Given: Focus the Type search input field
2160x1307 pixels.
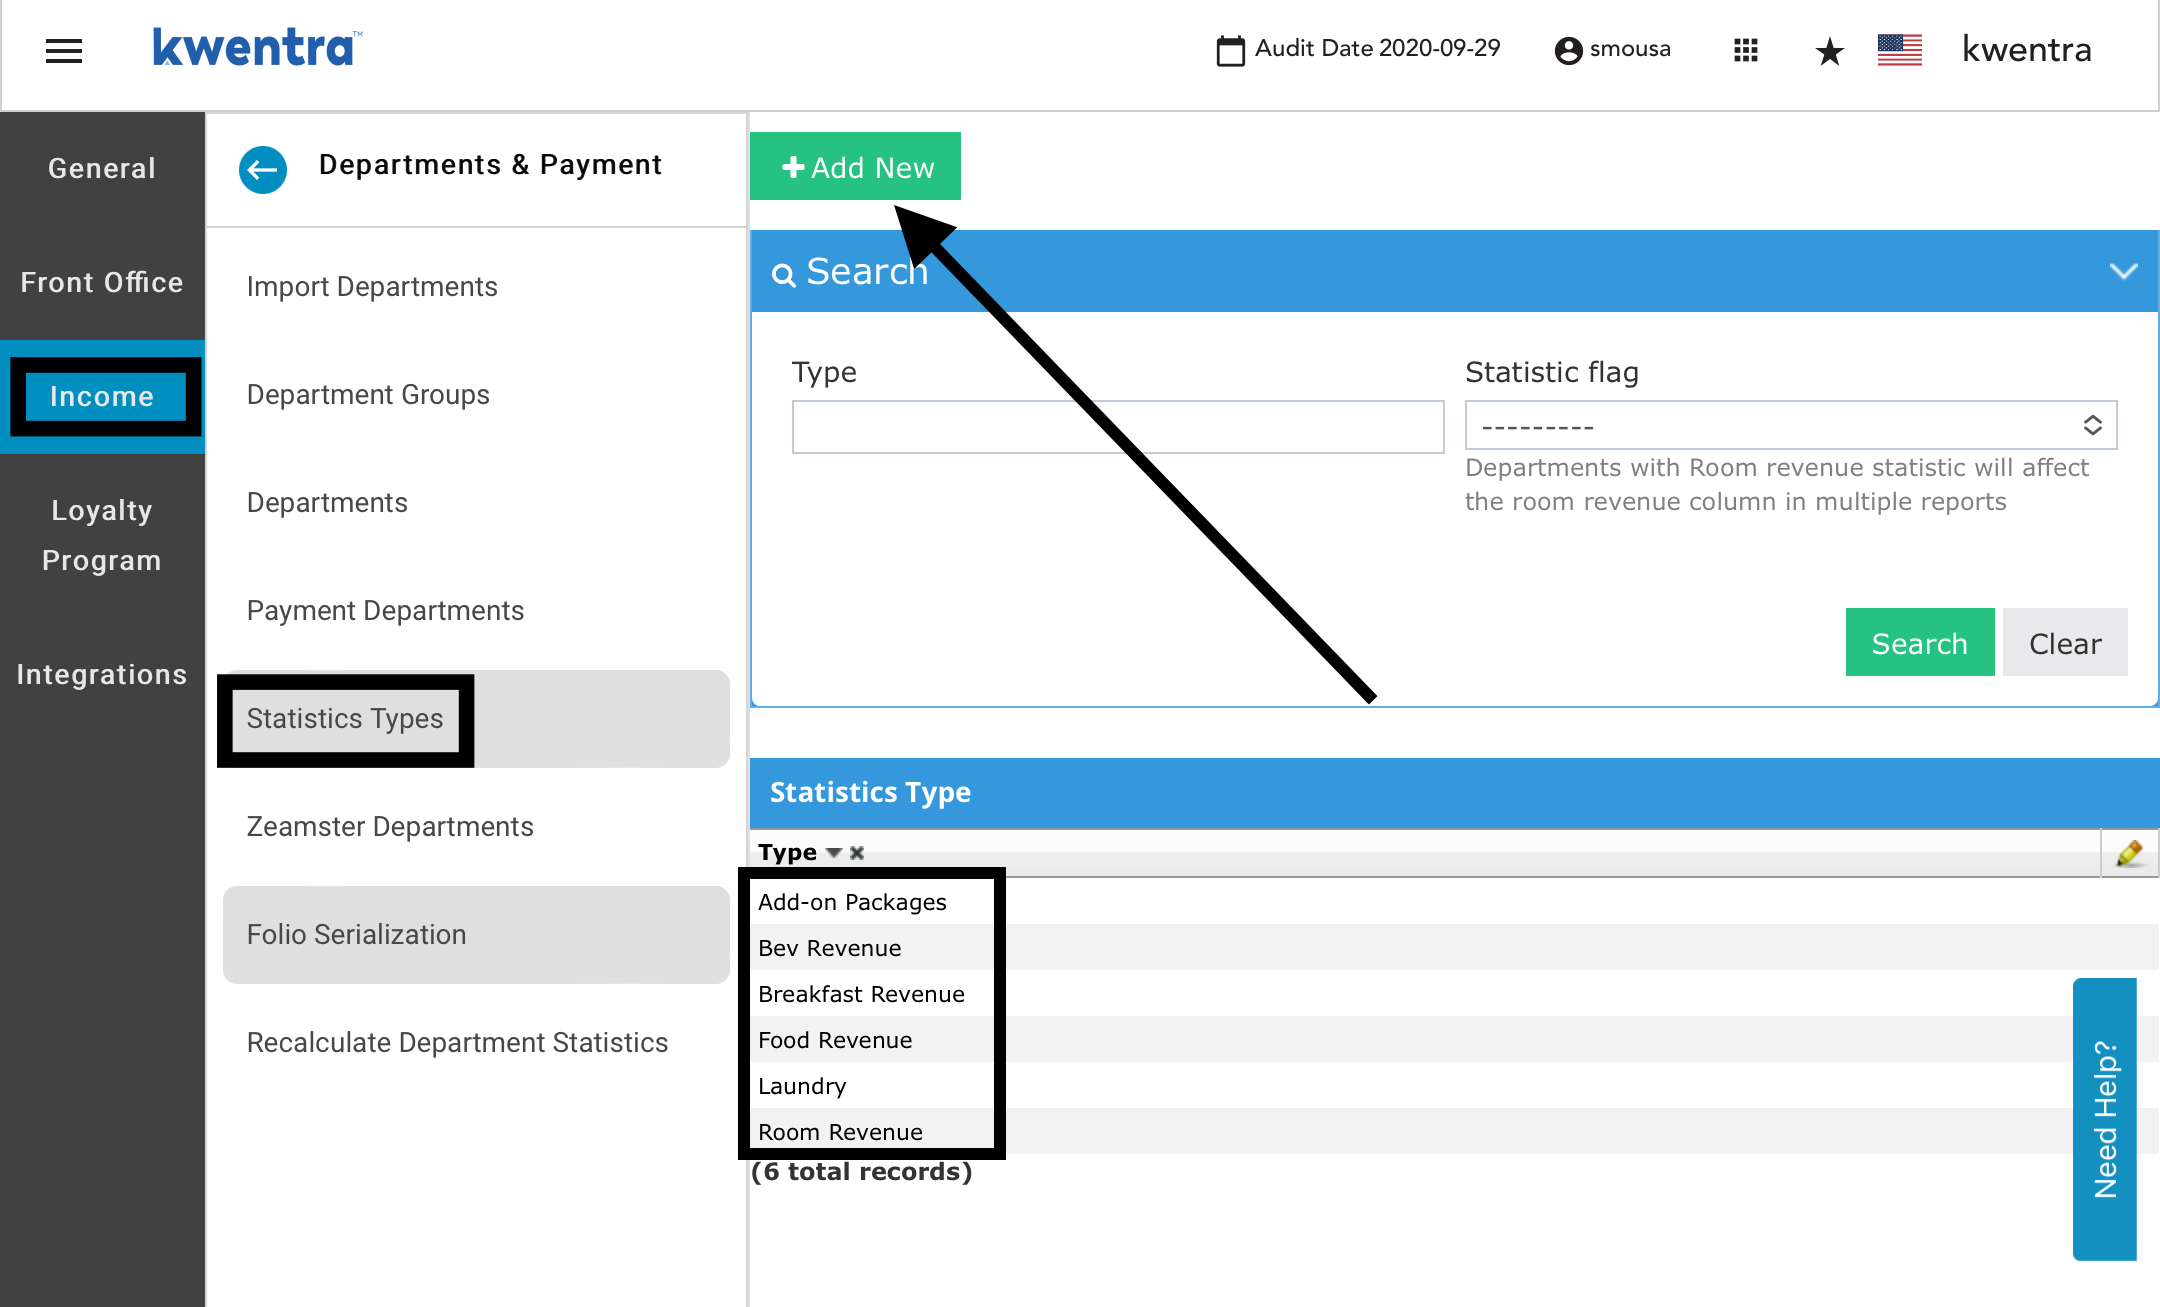Looking at the screenshot, I should pyautogui.click(x=1118, y=427).
